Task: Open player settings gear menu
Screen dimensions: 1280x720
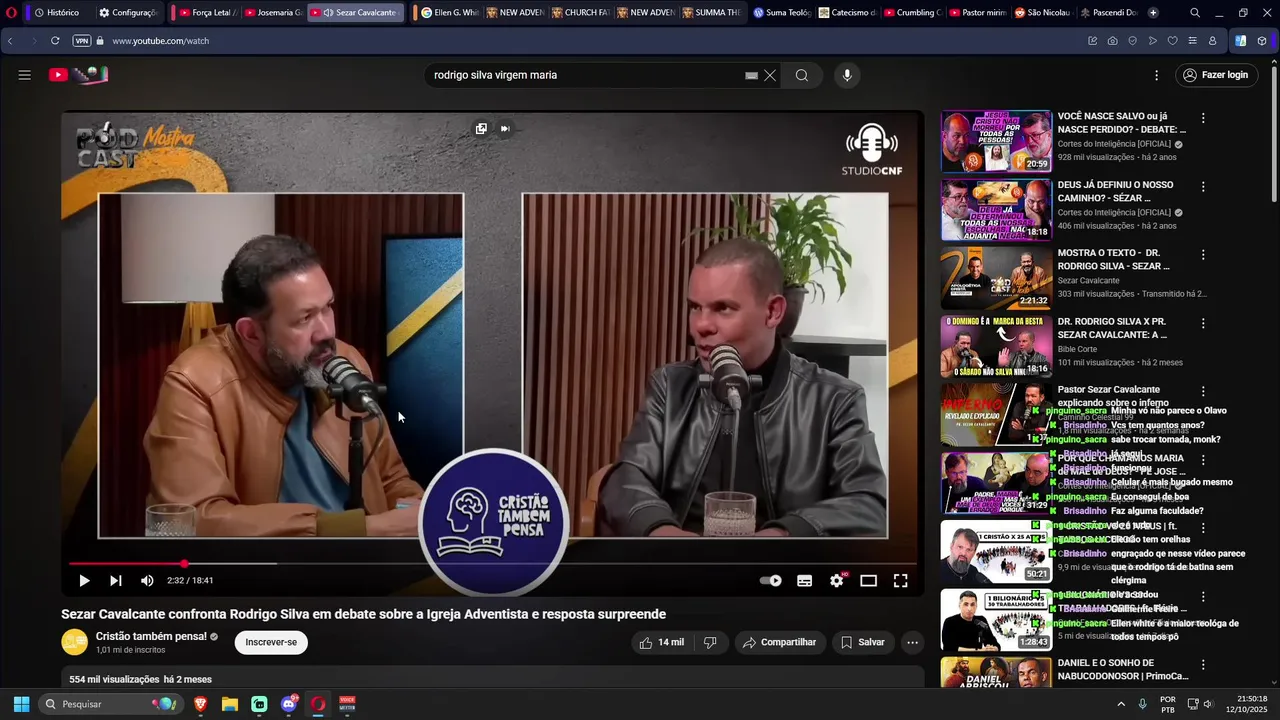Action: pyautogui.click(x=837, y=580)
